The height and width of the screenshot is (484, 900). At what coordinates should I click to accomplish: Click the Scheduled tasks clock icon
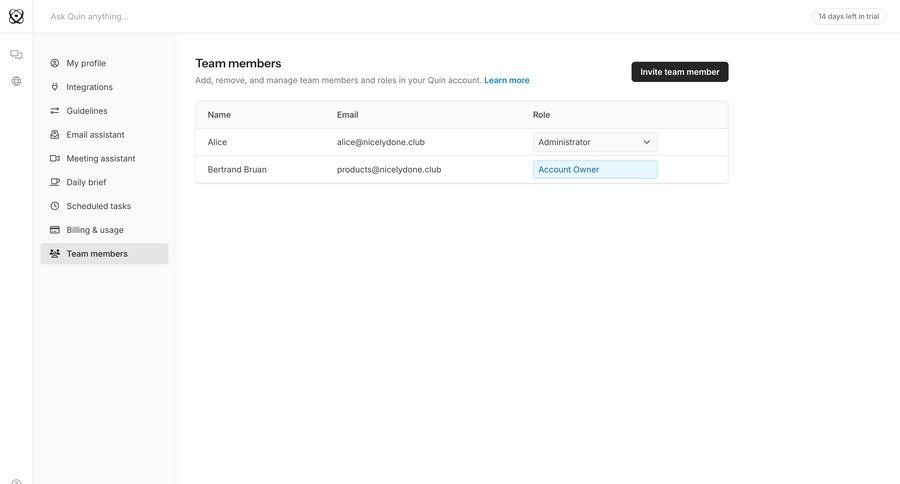tap(55, 206)
